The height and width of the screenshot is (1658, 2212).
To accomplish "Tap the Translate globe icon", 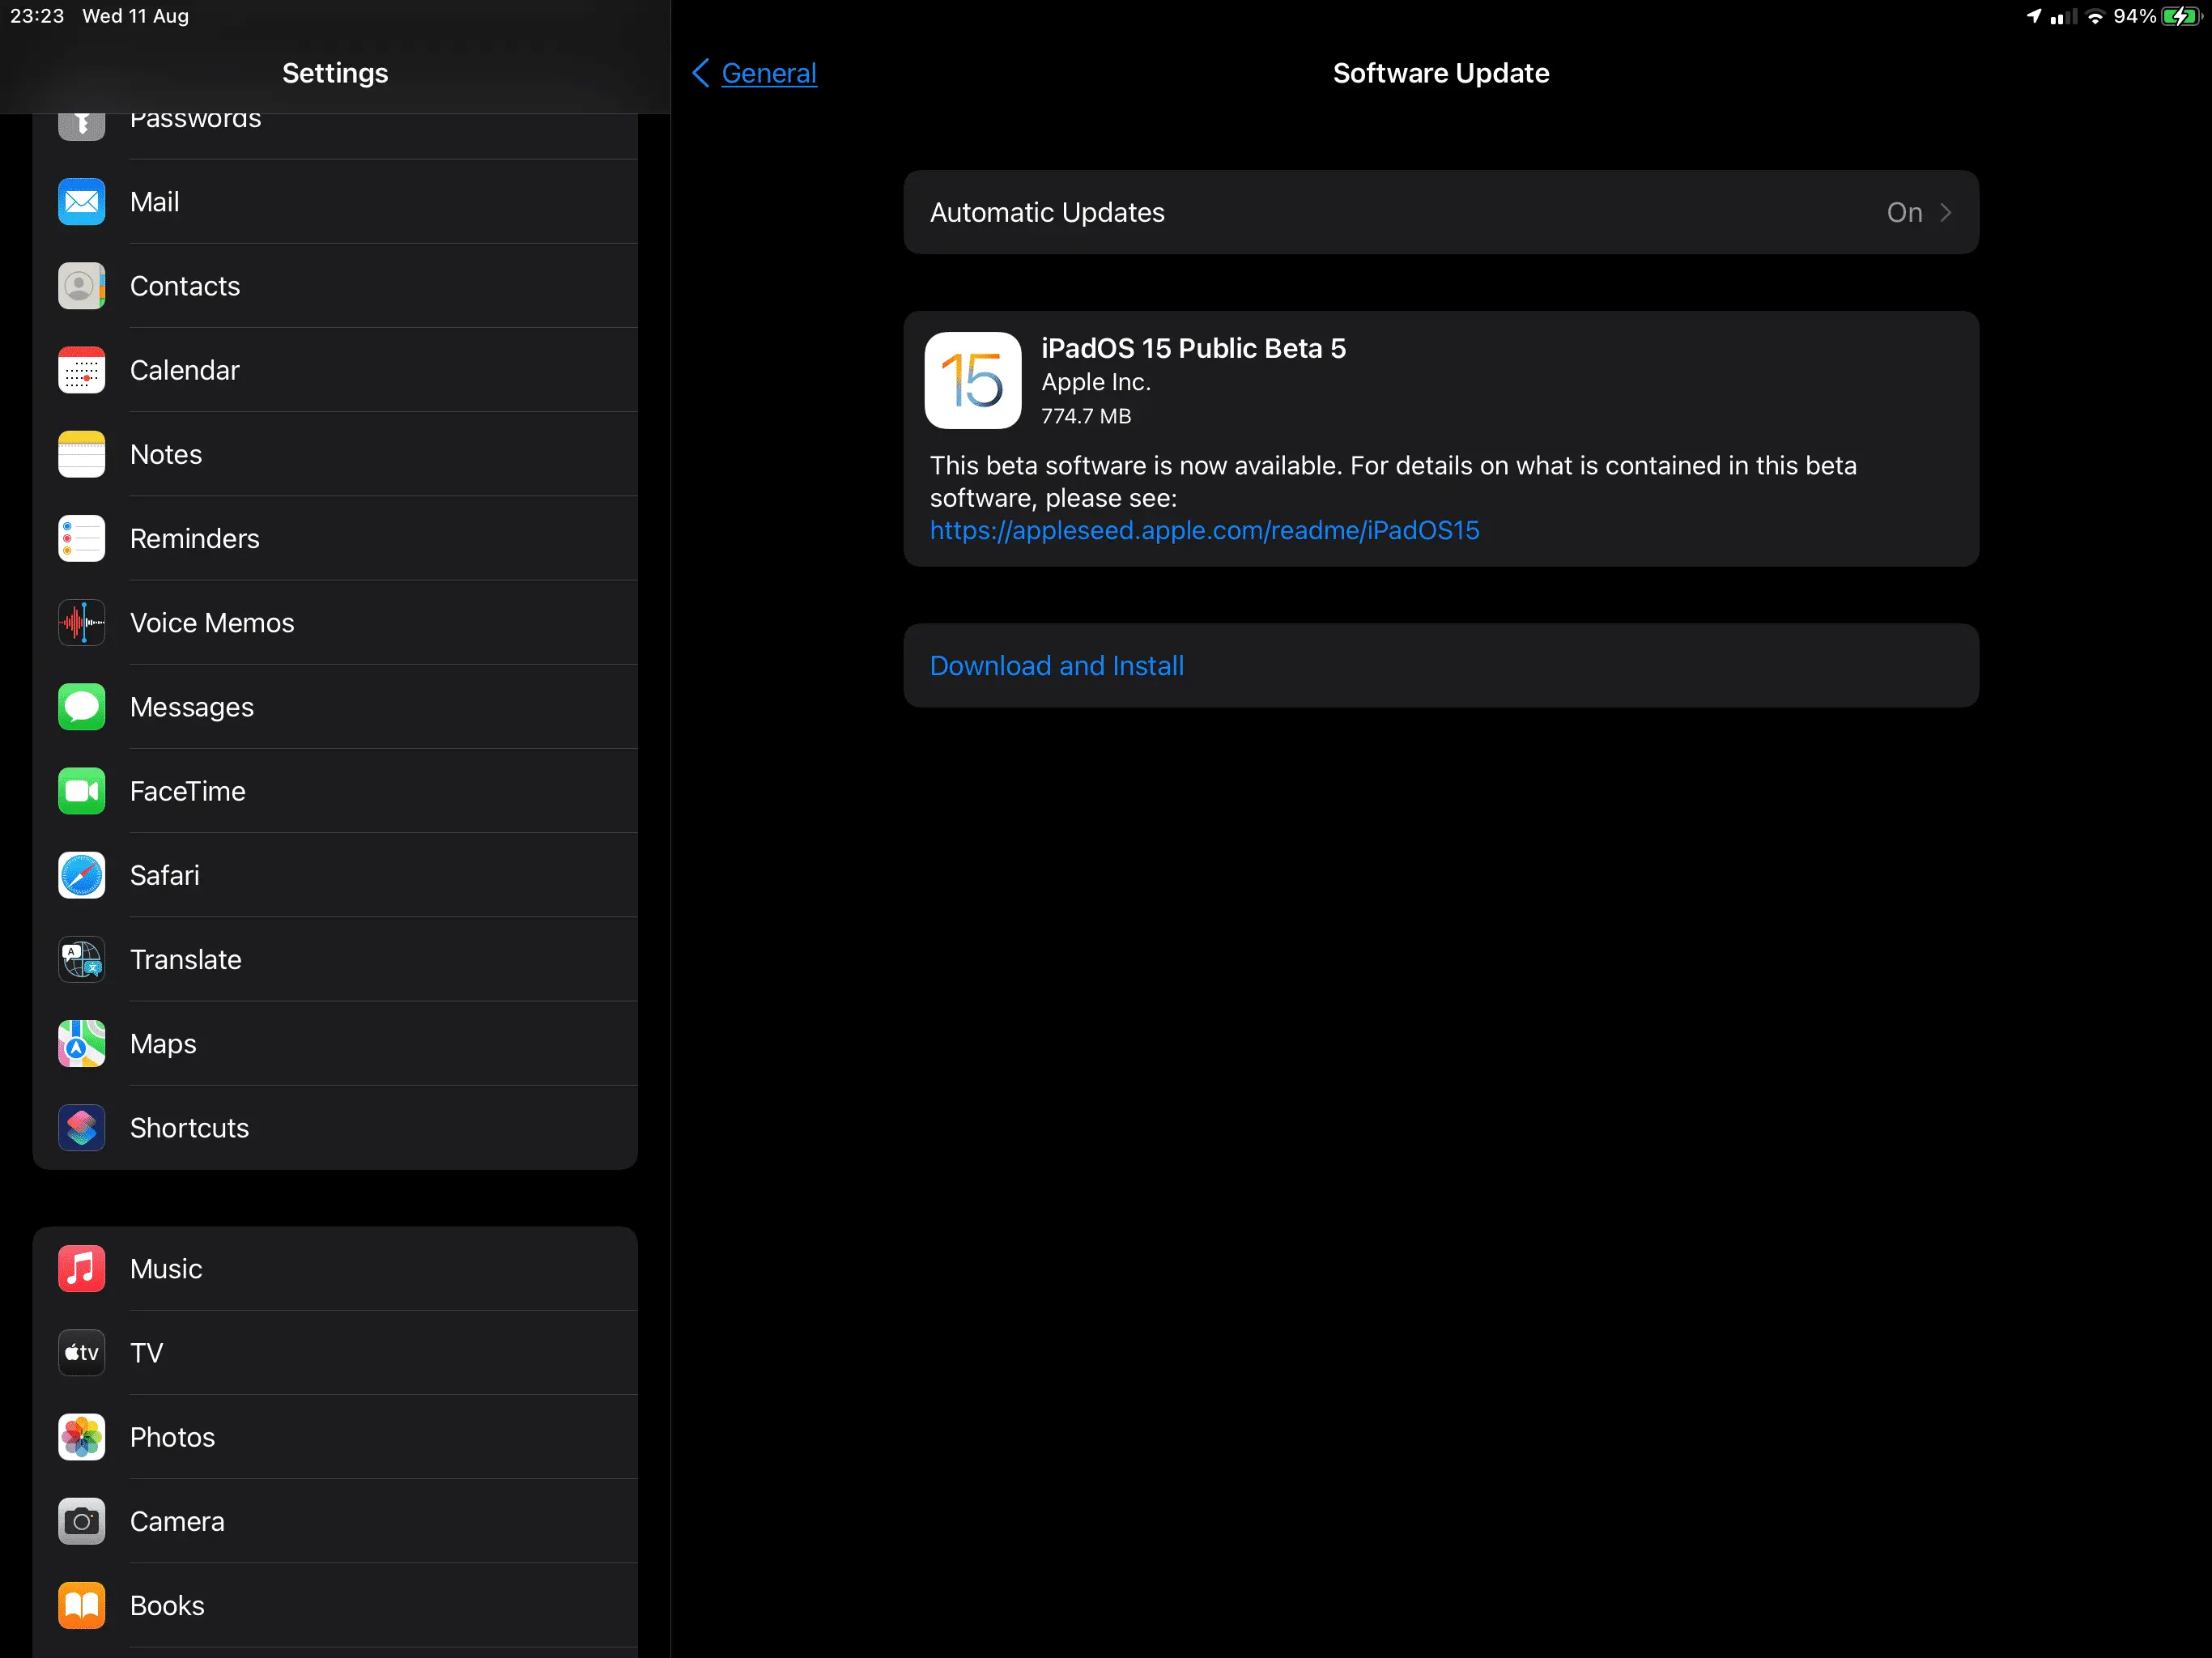I will [81, 960].
